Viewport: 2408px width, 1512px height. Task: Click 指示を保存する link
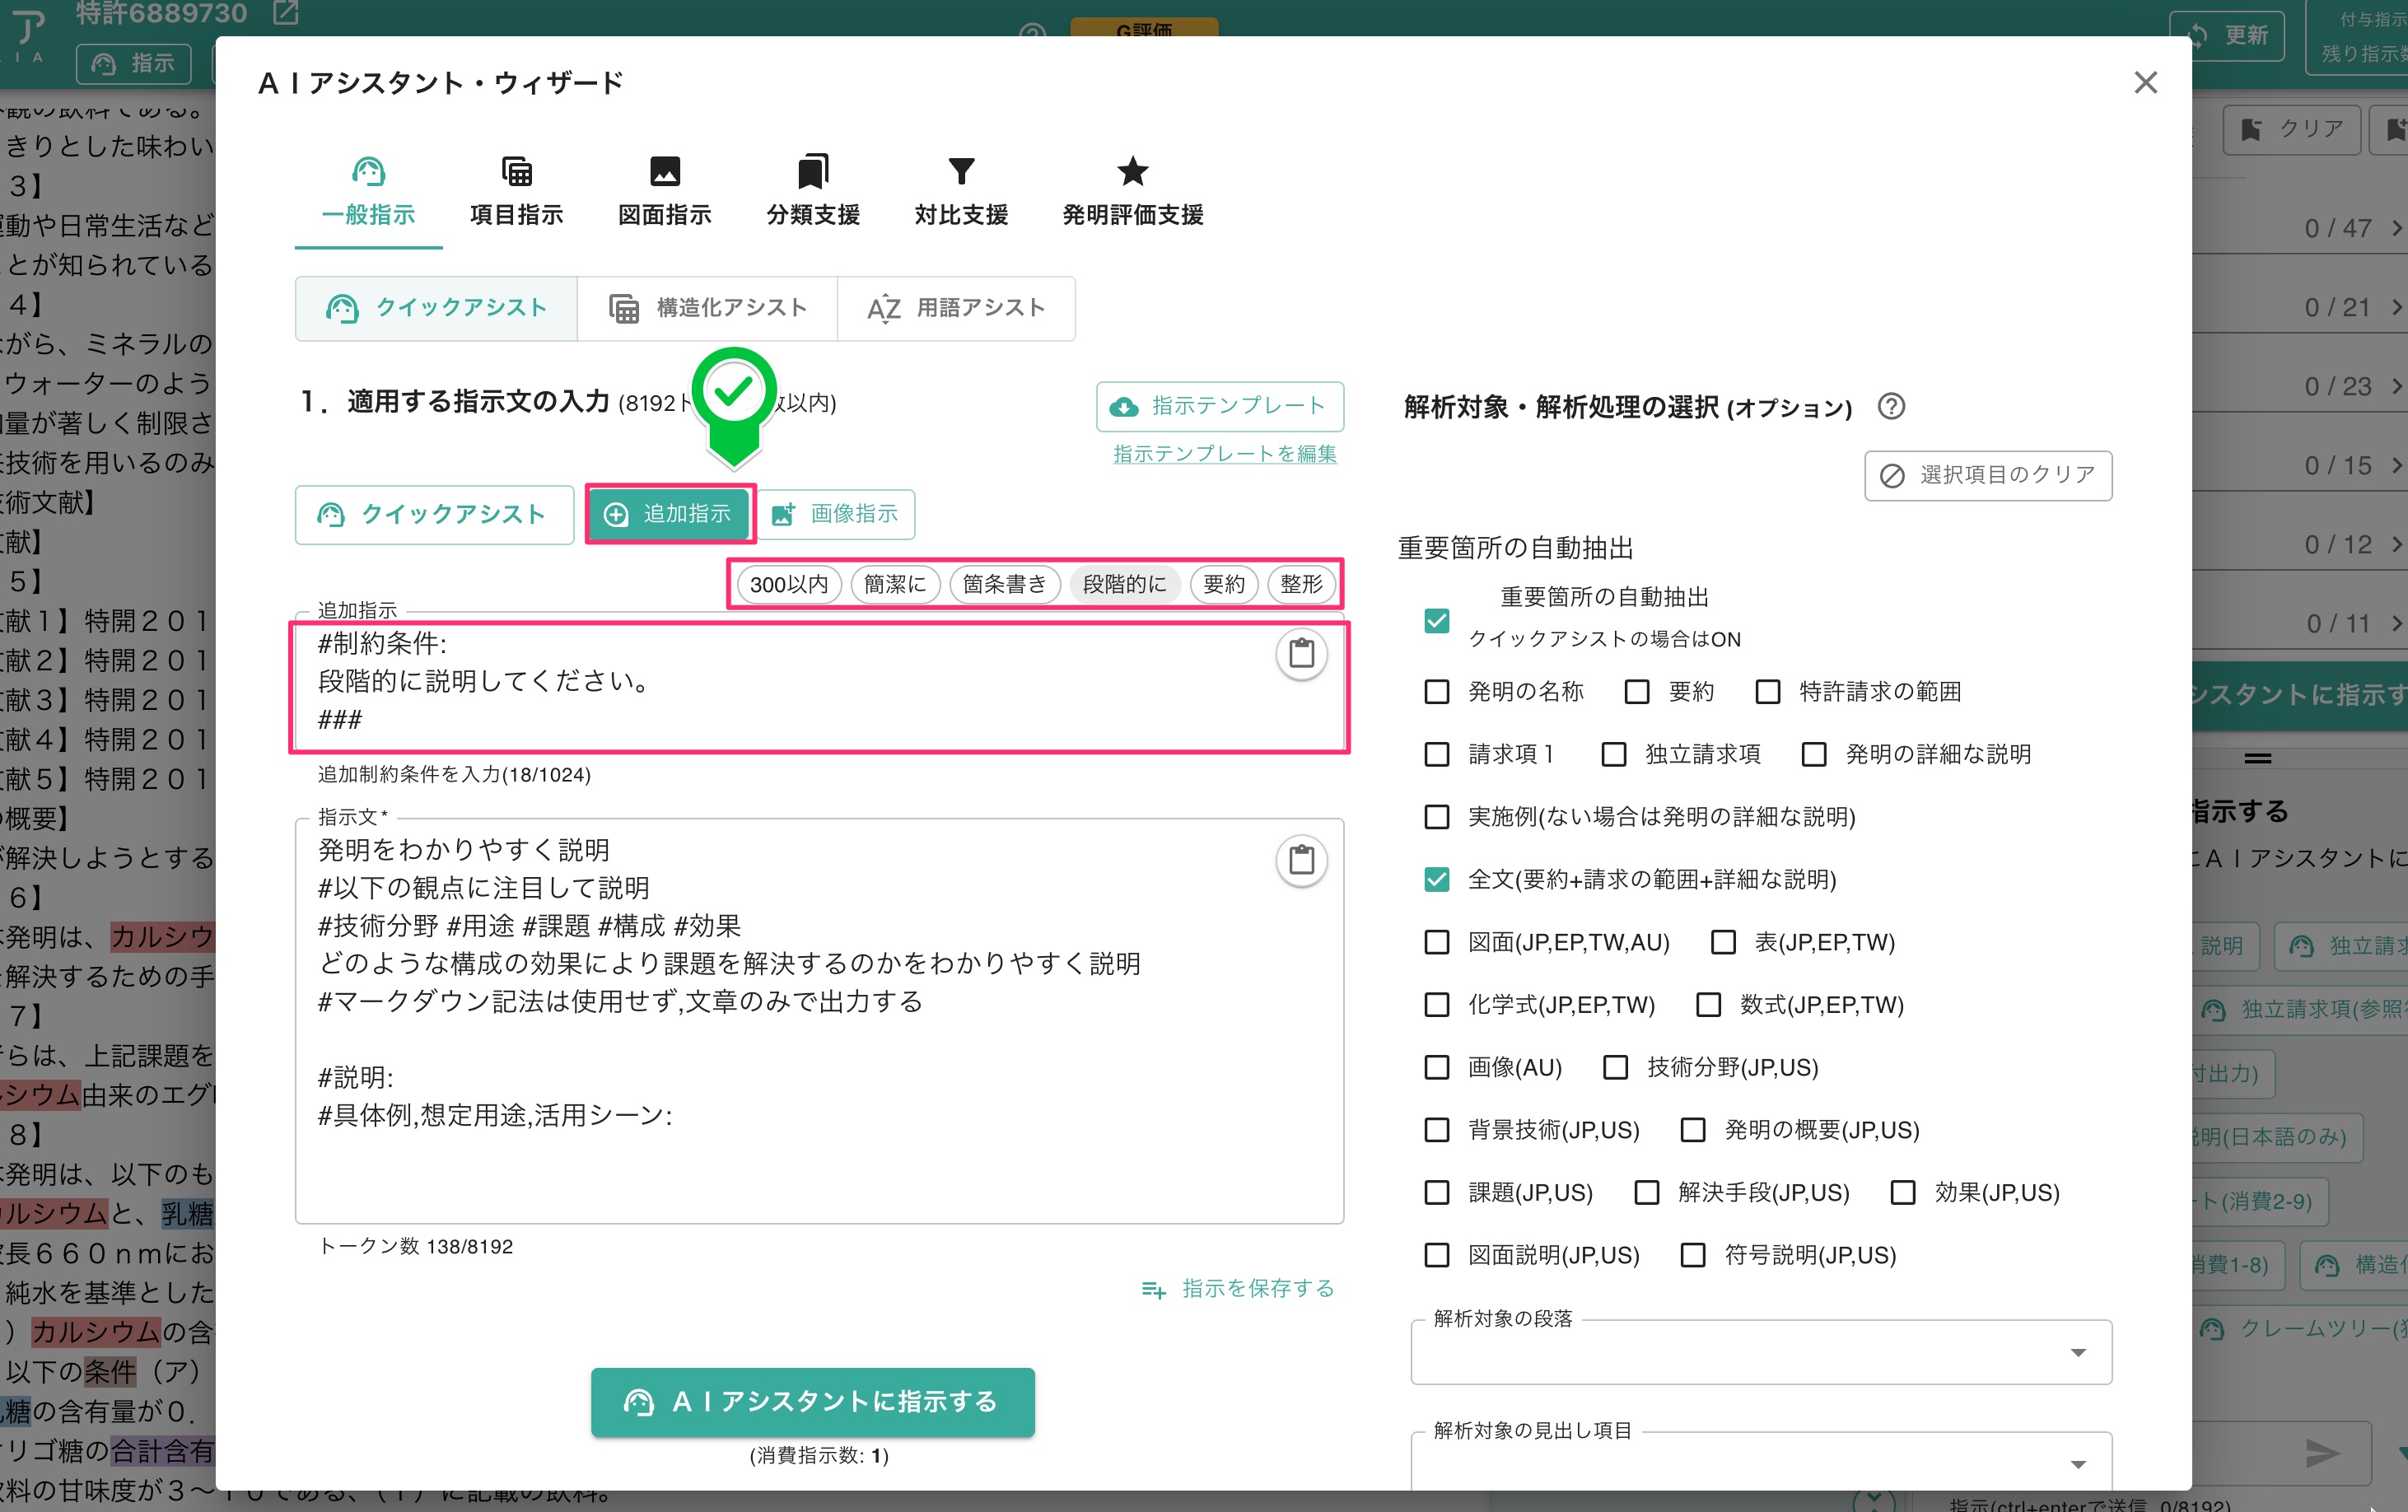coord(1238,1289)
